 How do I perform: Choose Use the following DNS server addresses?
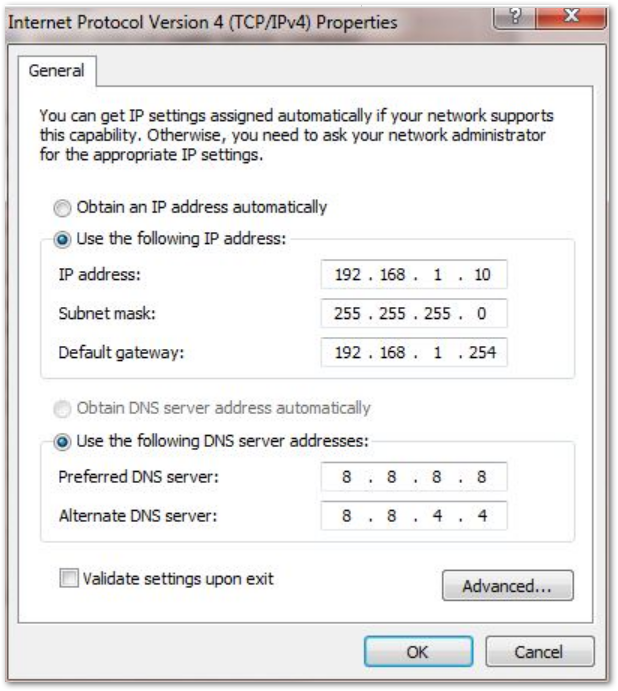[64, 440]
